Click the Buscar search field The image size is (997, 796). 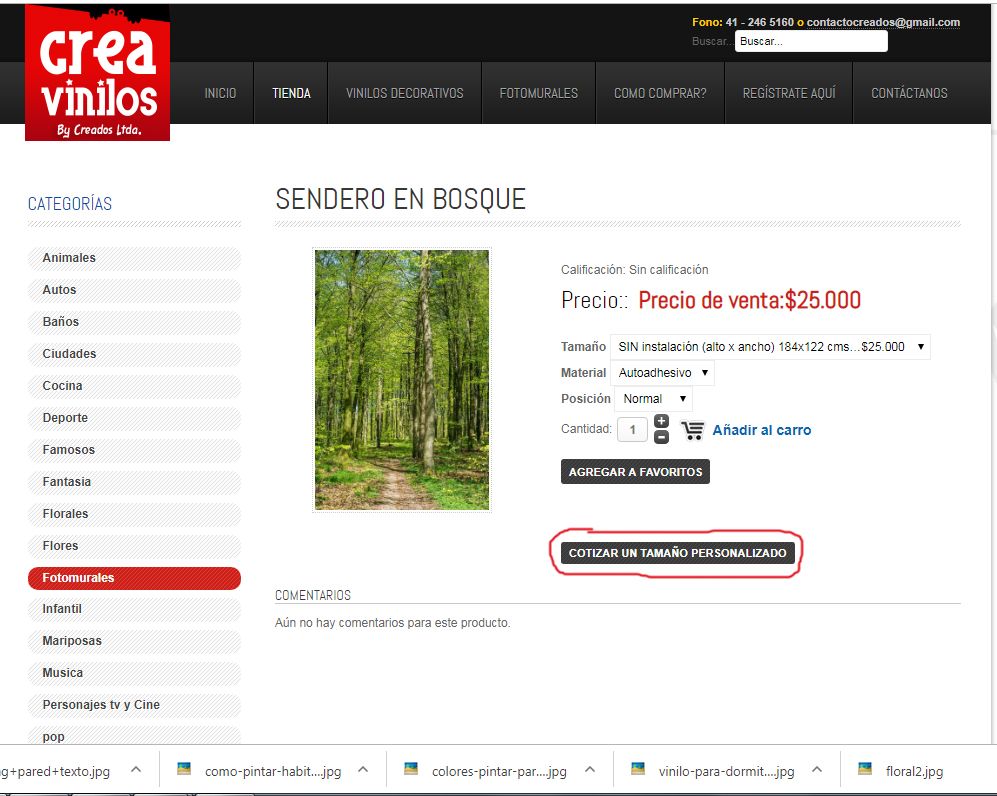tap(811, 41)
